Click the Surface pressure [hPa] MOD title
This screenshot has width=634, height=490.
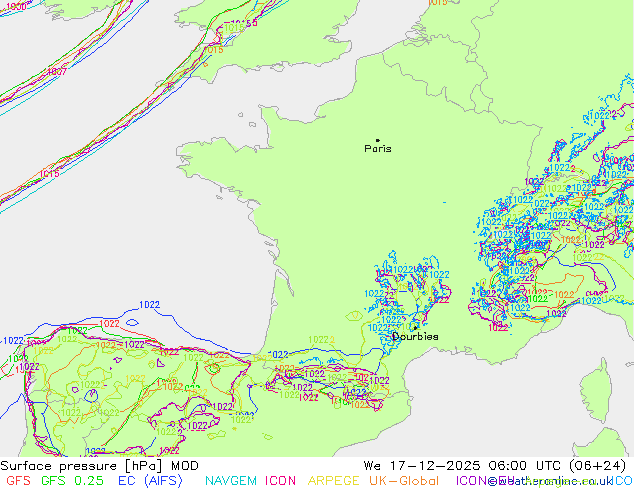99,466
